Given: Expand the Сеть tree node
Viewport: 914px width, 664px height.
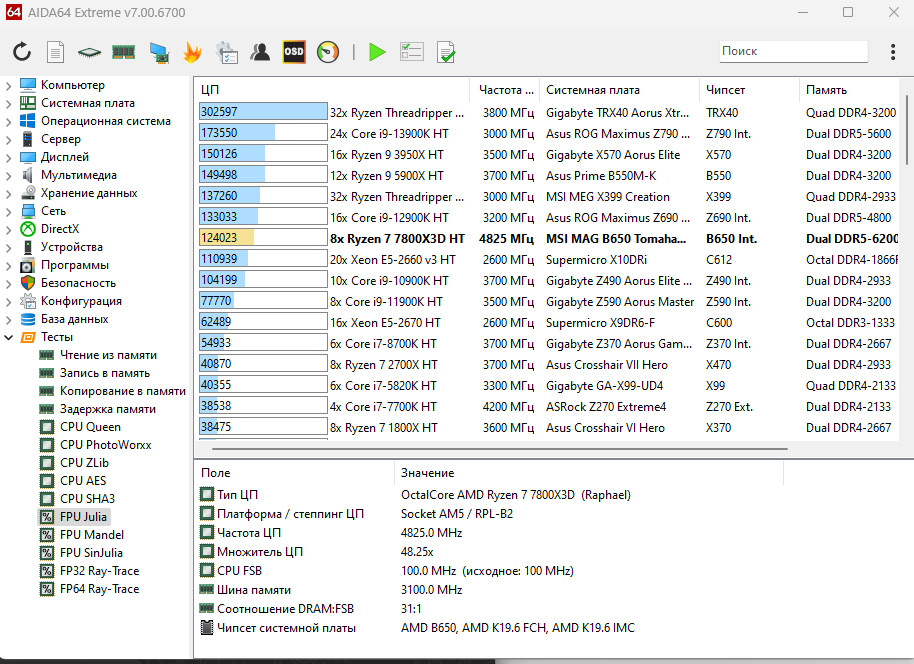Looking at the screenshot, I should [8, 212].
